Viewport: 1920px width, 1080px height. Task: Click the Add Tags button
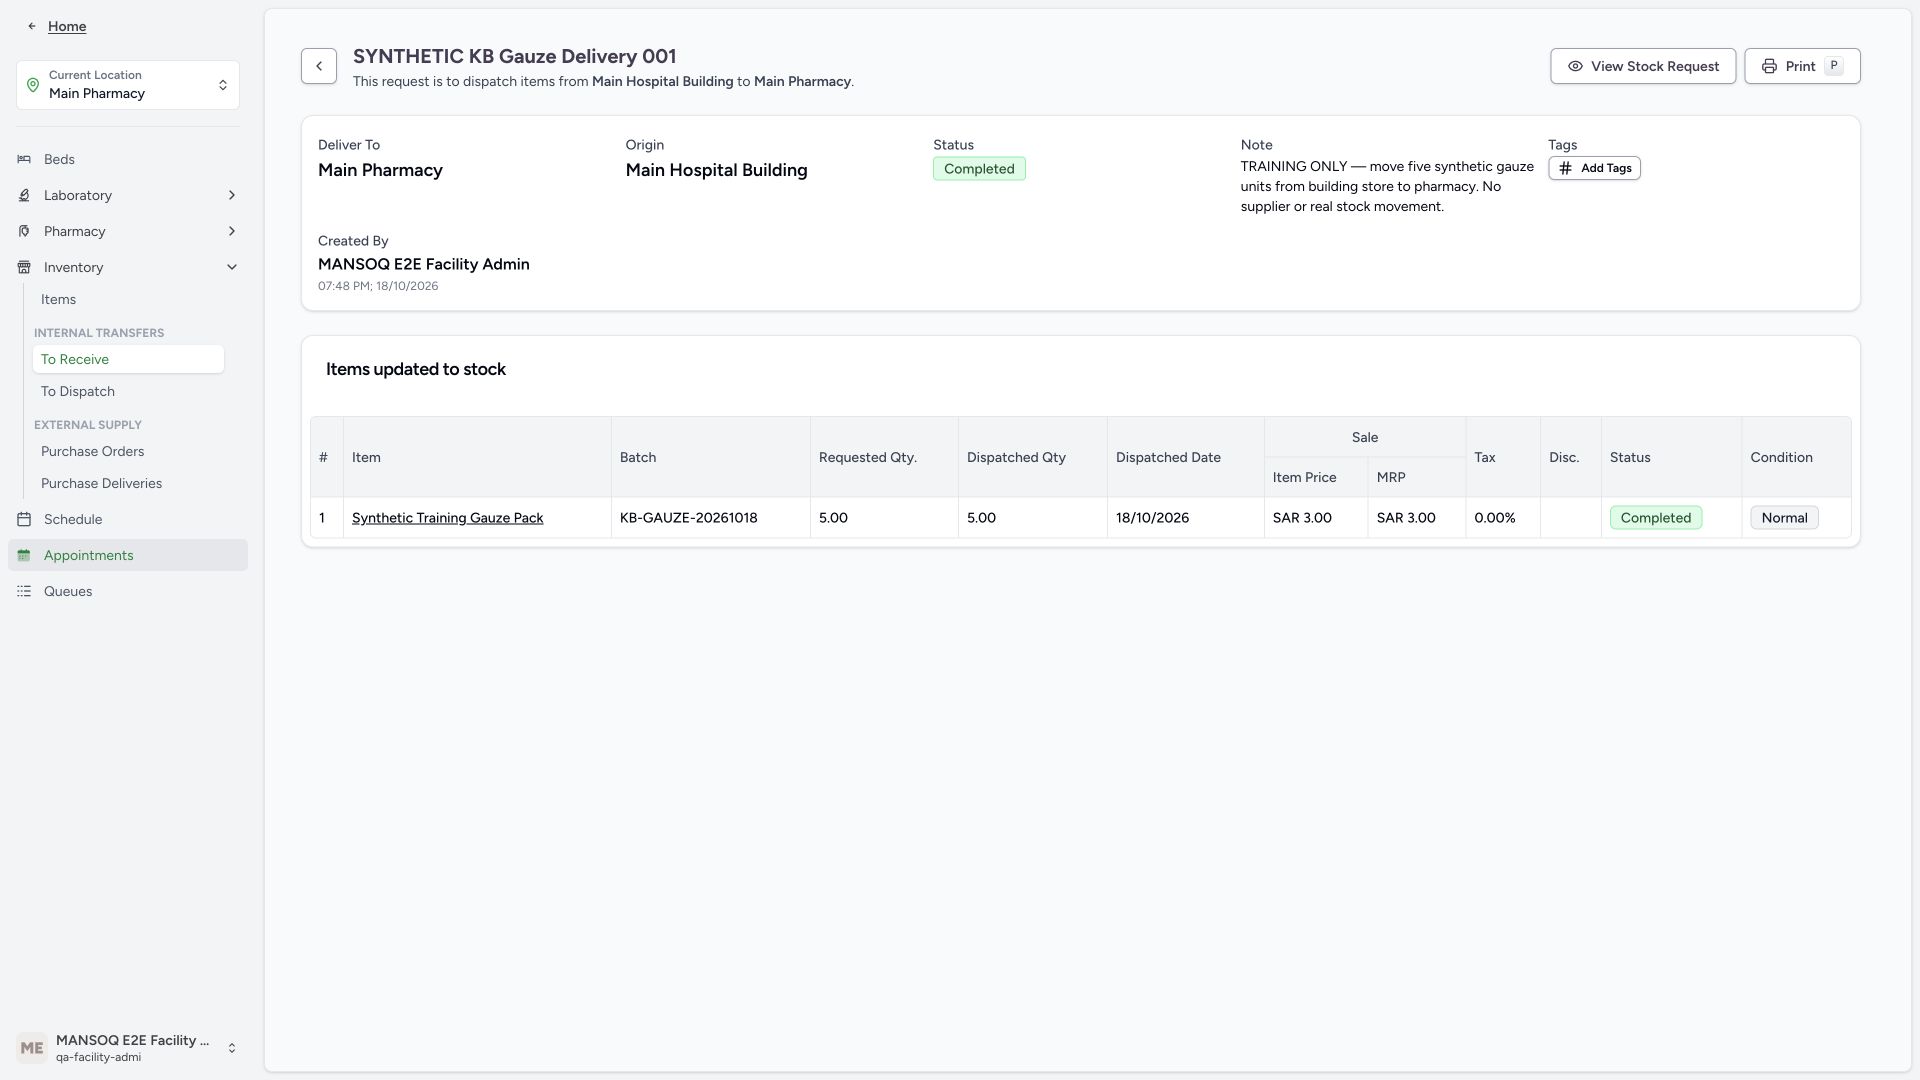click(x=1594, y=168)
